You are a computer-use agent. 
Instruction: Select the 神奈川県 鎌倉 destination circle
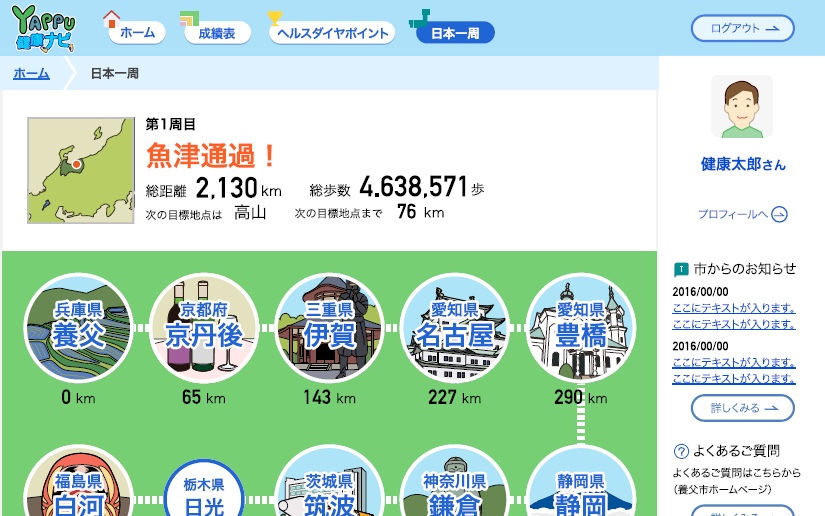455,481
